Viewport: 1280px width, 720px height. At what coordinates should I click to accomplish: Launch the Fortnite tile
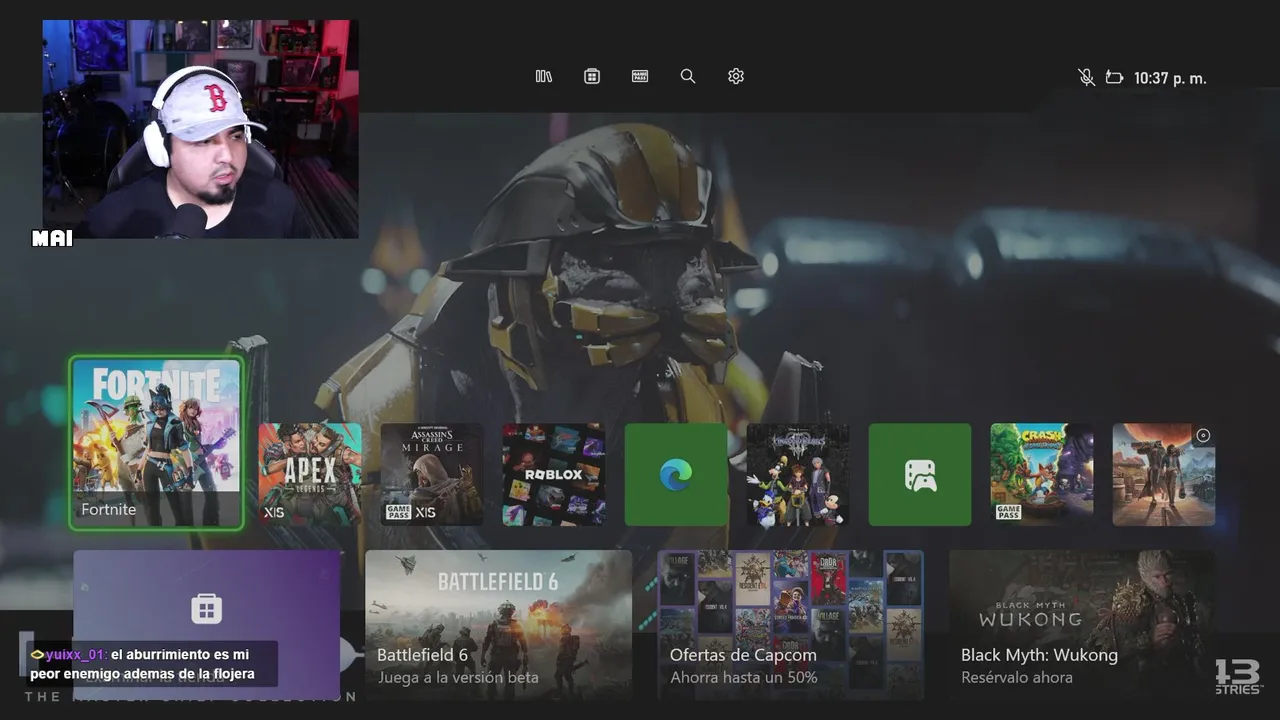(x=156, y=443)
